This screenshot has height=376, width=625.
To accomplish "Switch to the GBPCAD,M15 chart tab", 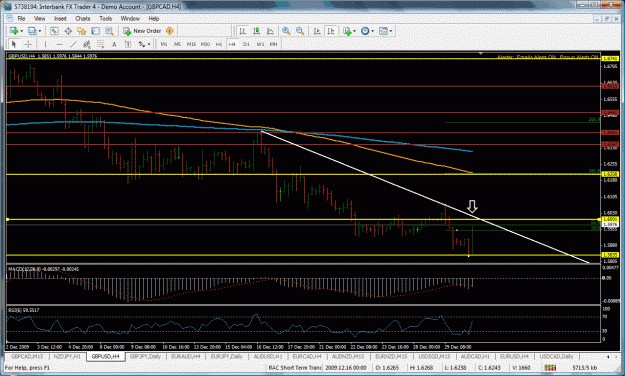I will [27, 356].
